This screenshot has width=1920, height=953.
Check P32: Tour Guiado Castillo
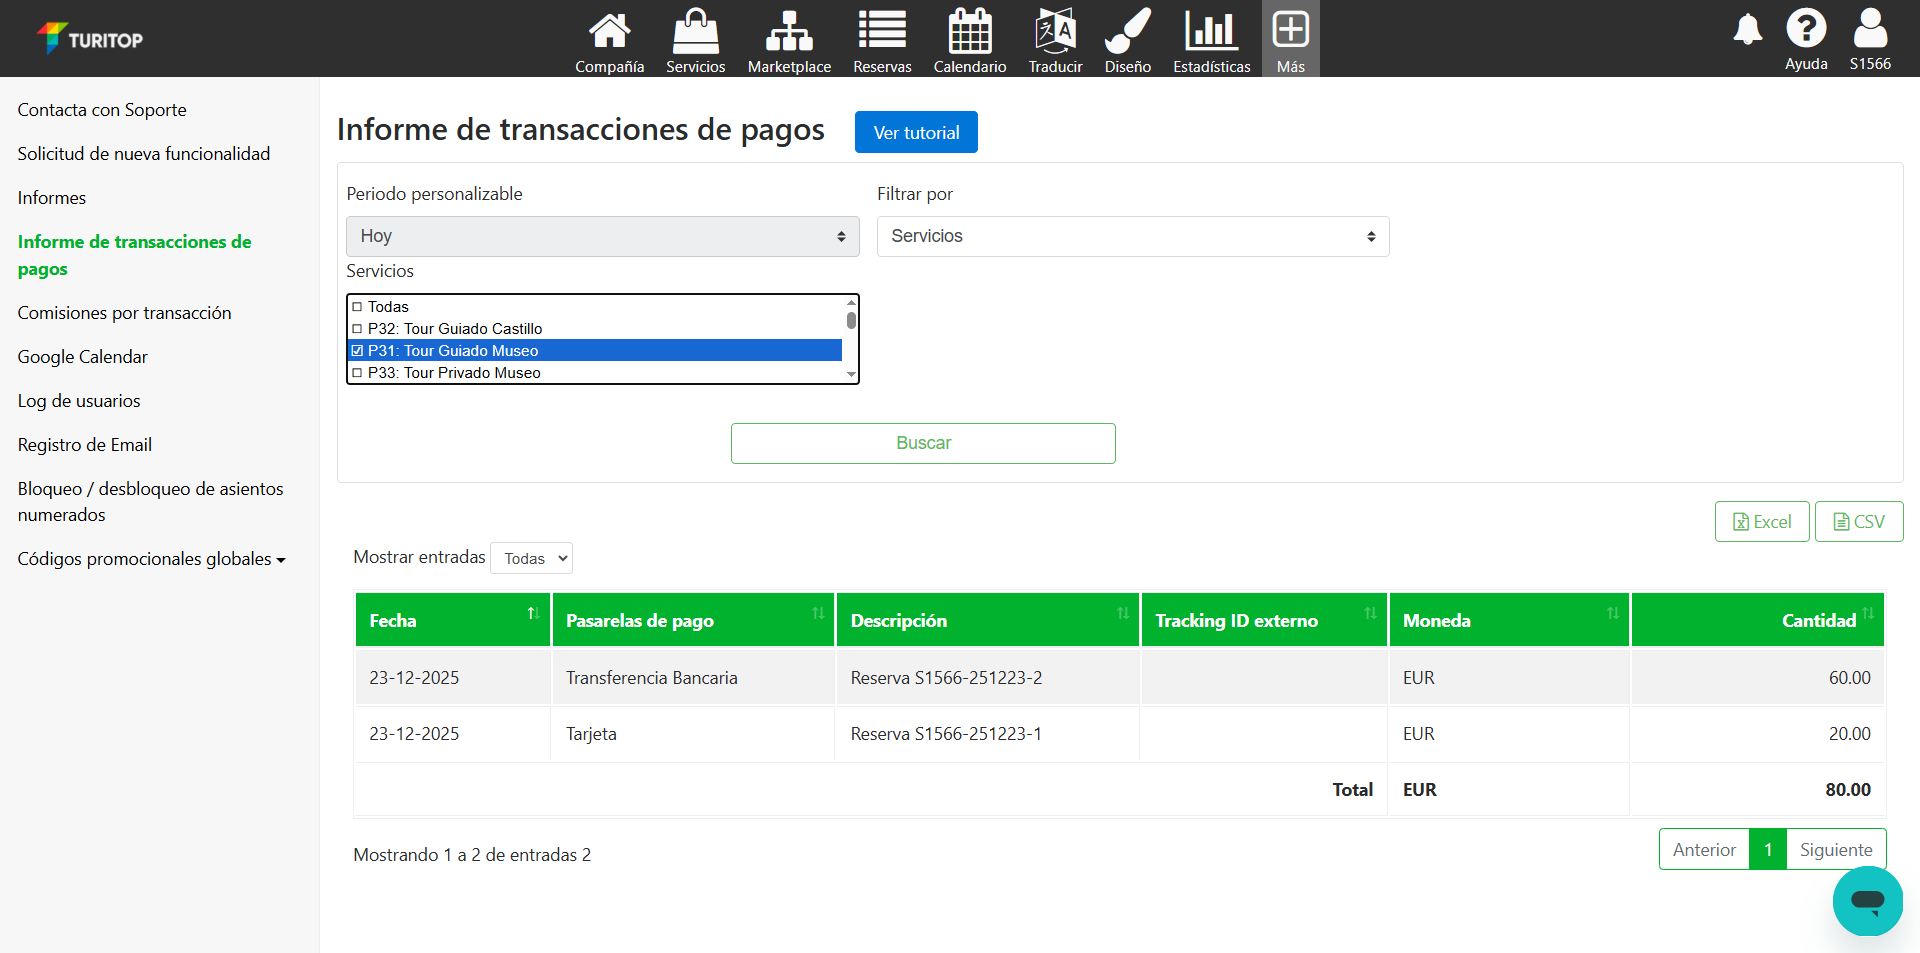point(358,329)
